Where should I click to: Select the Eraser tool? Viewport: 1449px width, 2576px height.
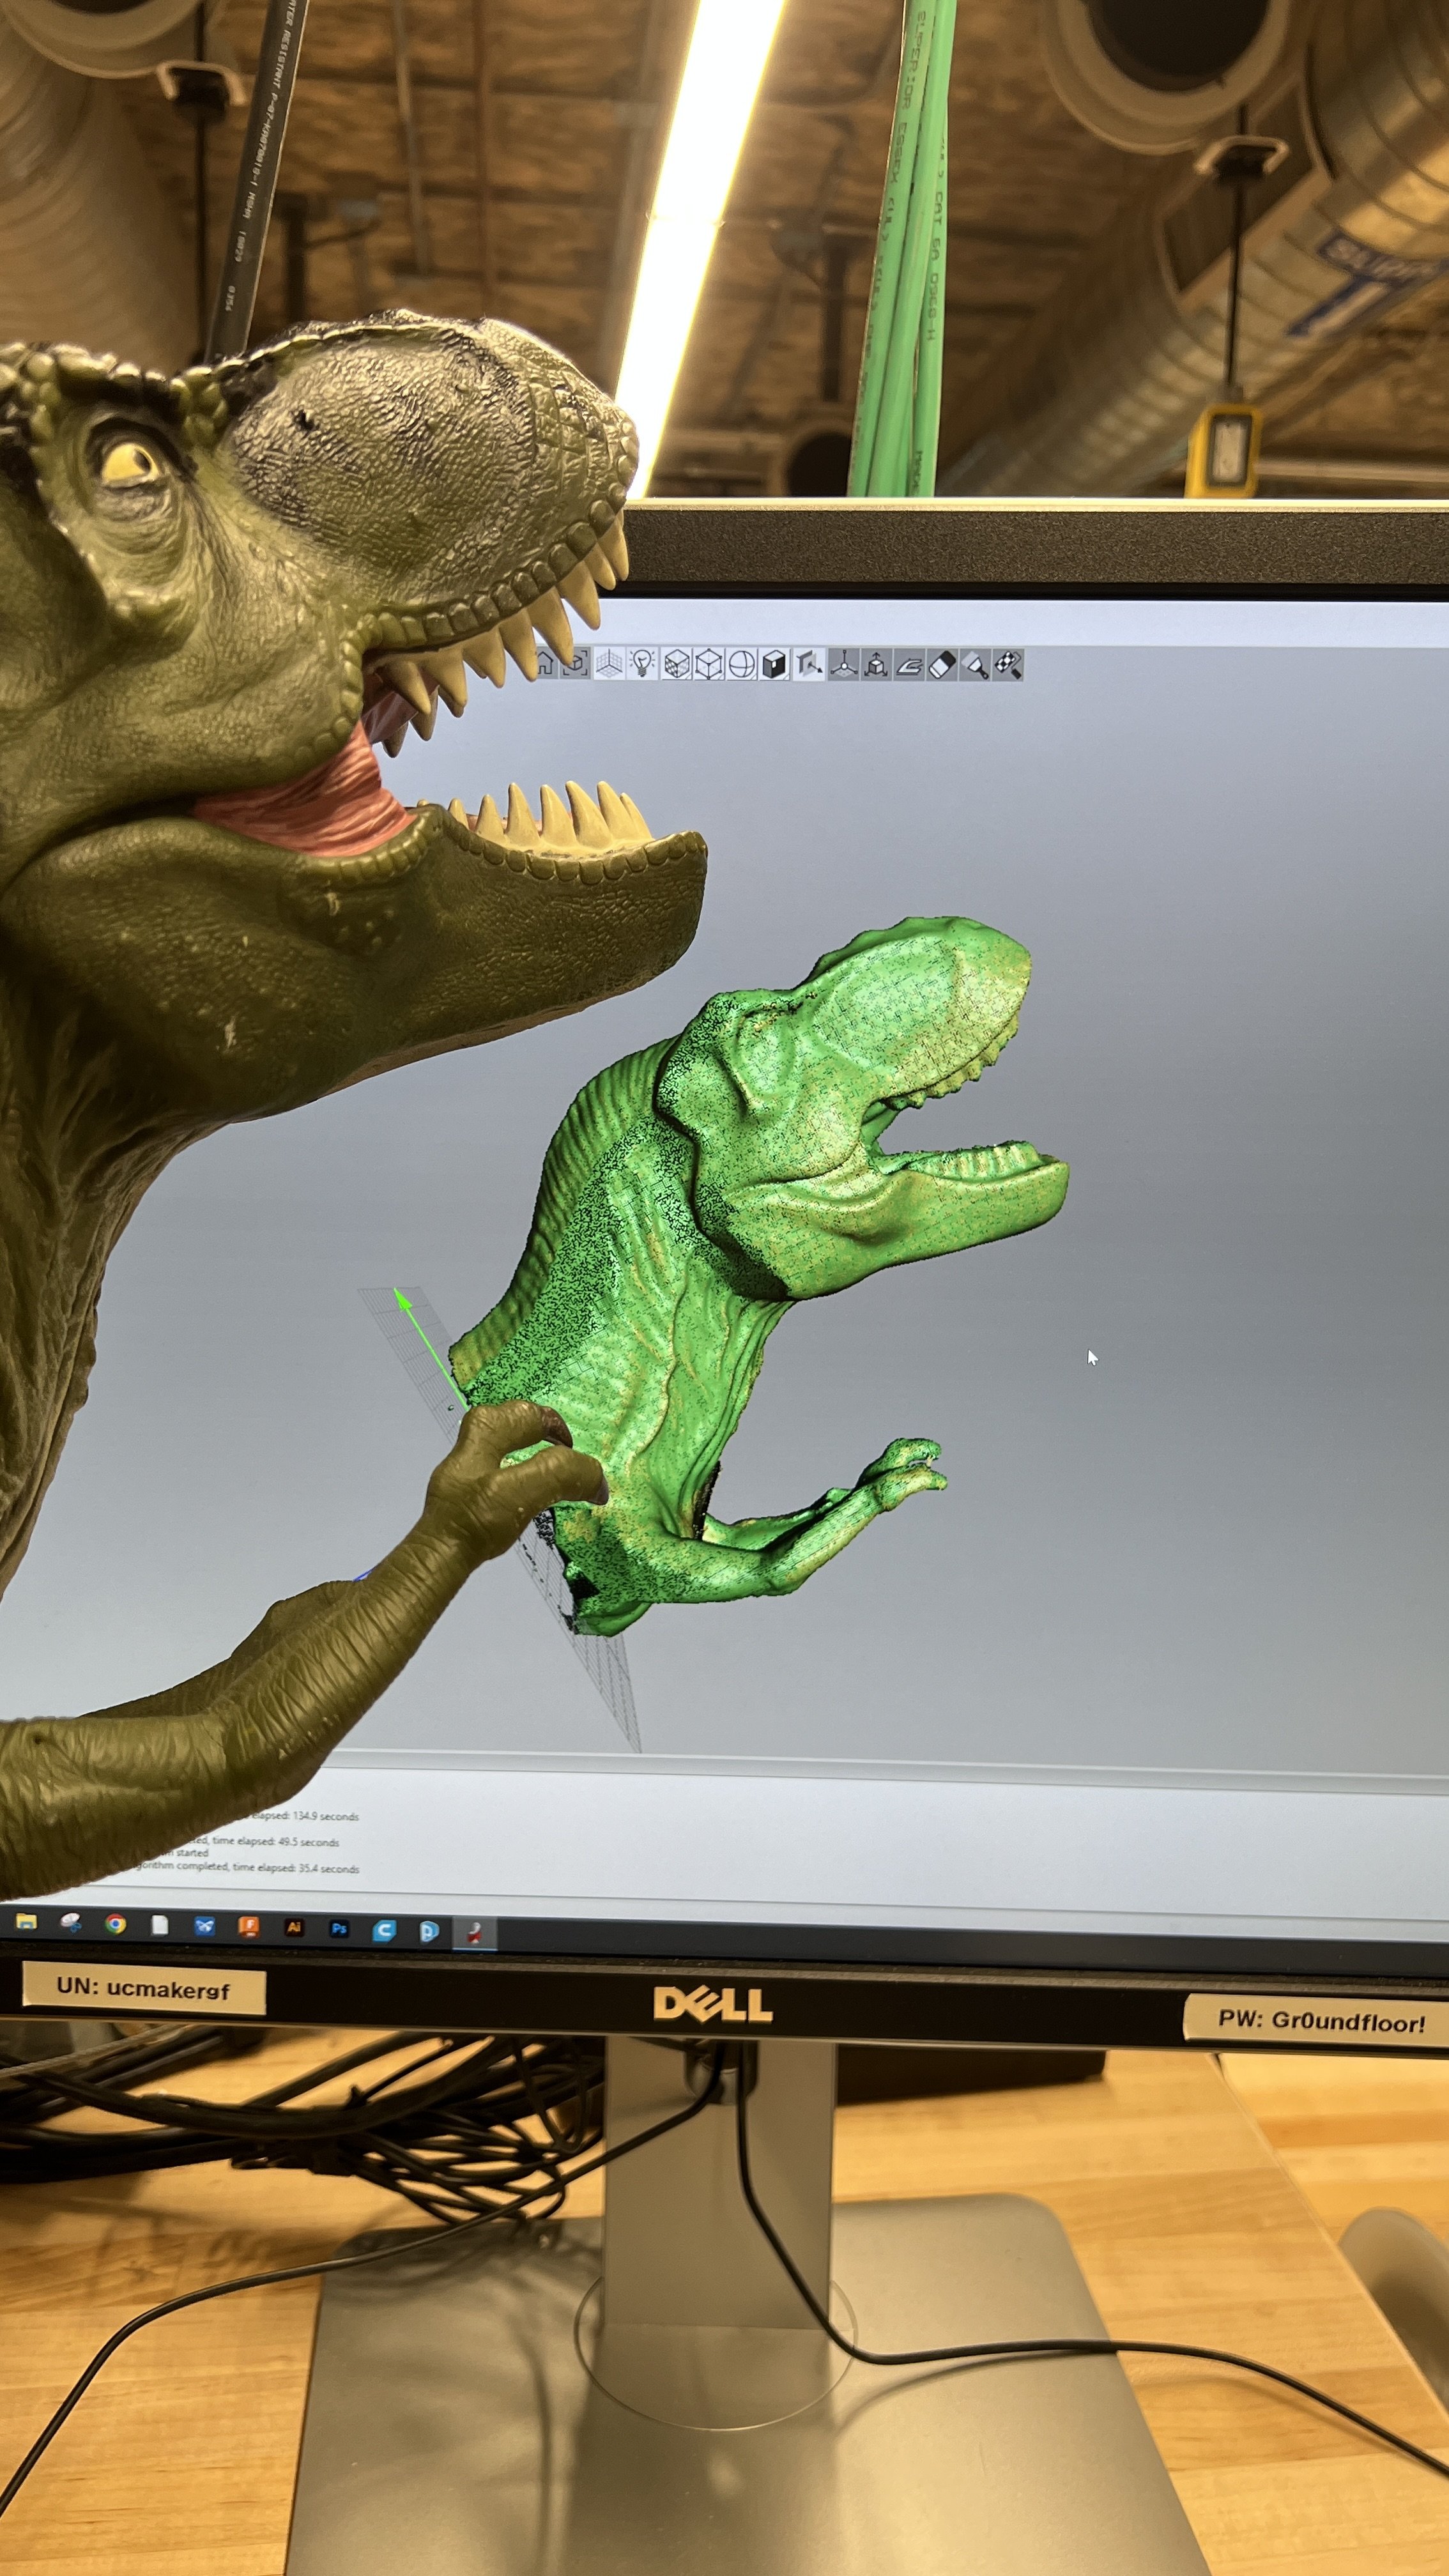coord(942,665)
